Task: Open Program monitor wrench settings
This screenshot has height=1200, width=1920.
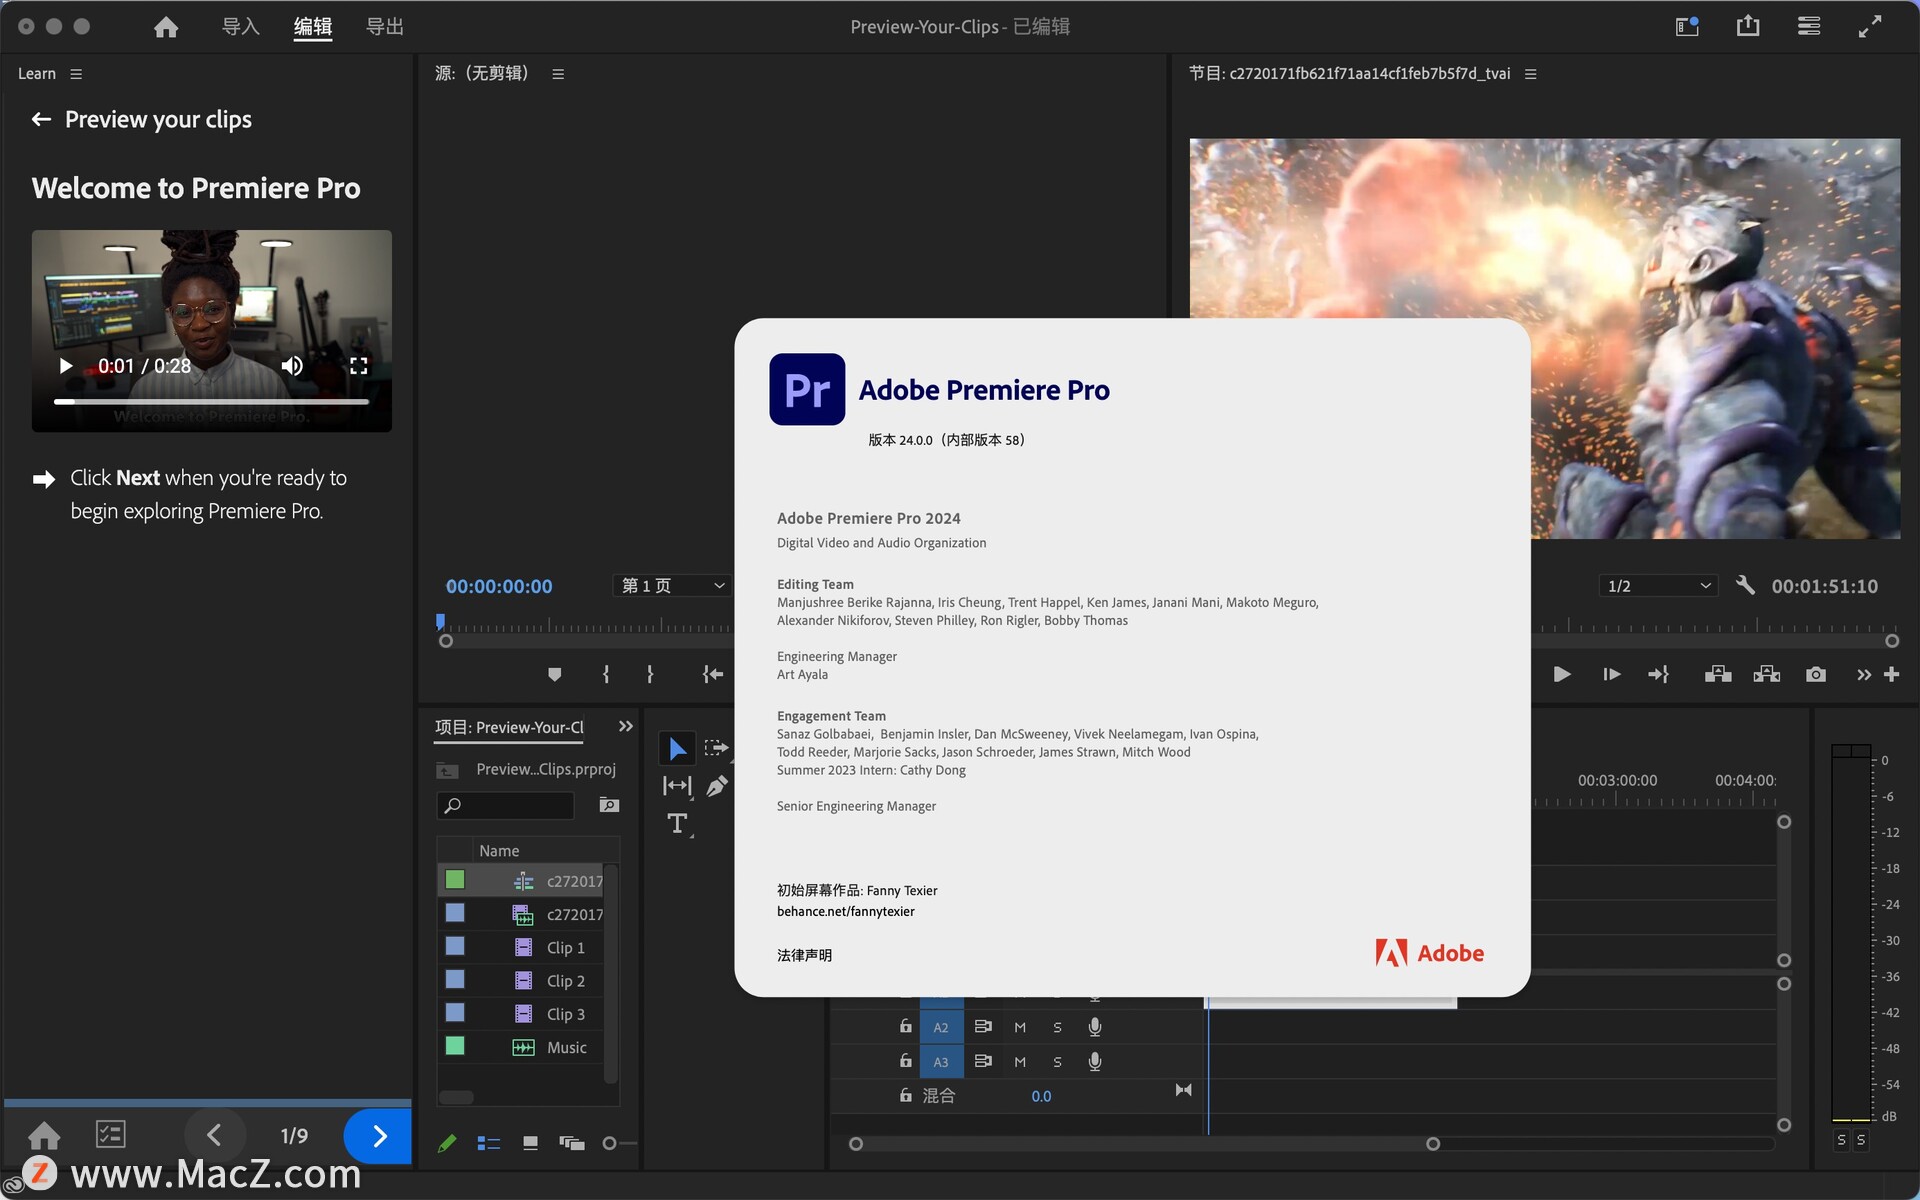Action: (1745, 585)
